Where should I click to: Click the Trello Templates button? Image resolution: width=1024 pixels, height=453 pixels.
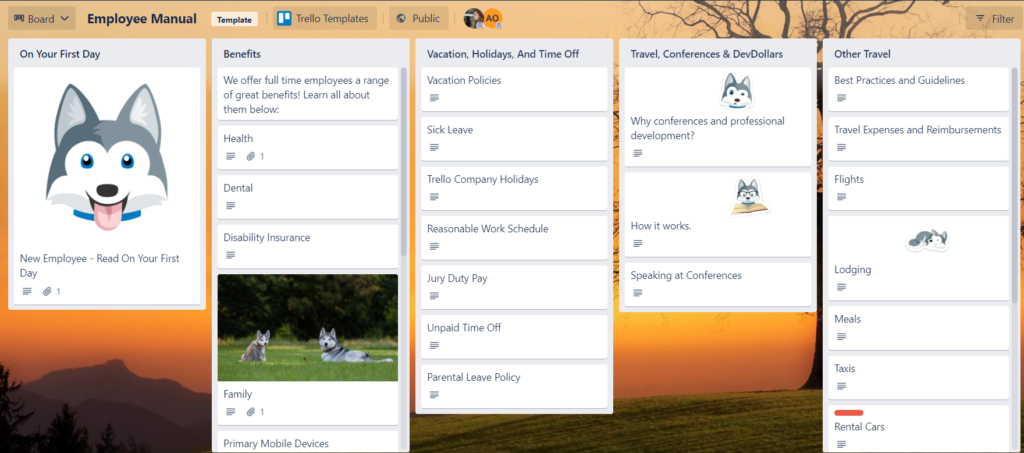[x=324, y=18]
